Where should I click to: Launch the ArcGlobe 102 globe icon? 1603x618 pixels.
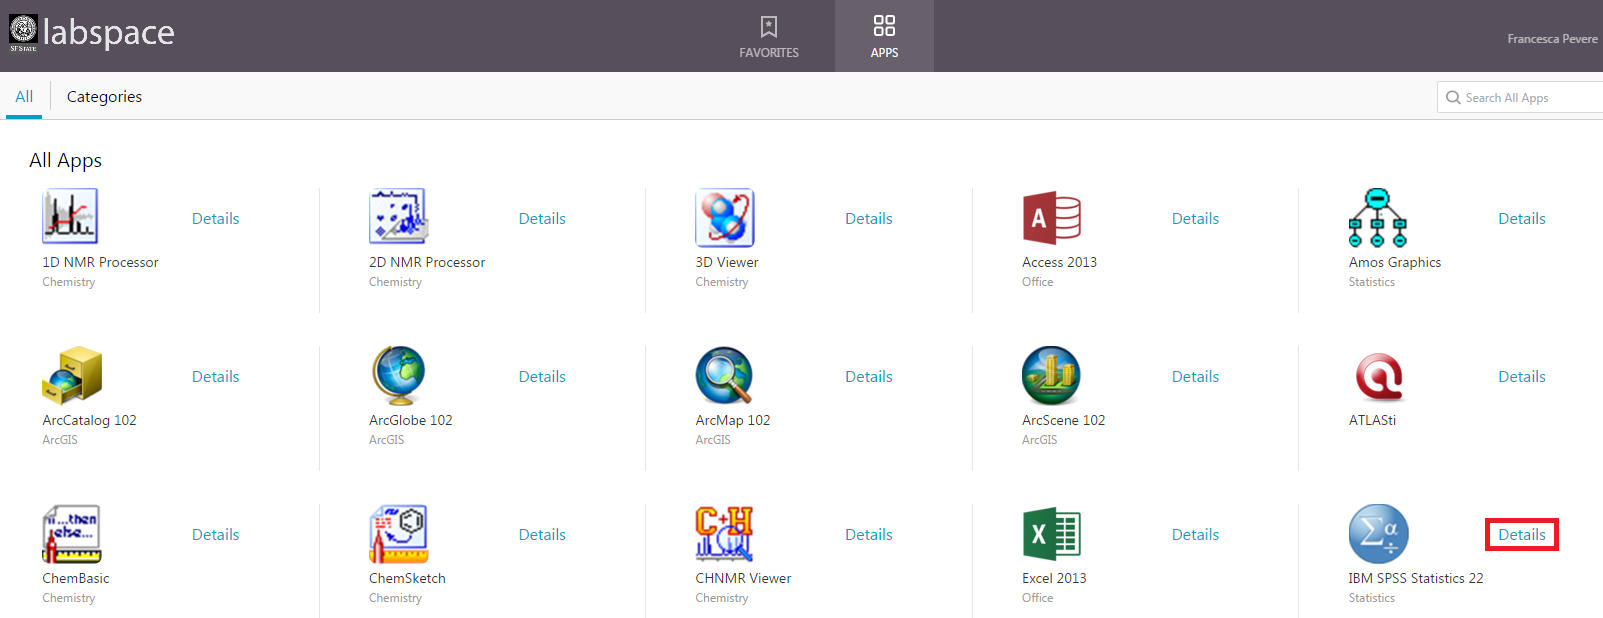398,375
